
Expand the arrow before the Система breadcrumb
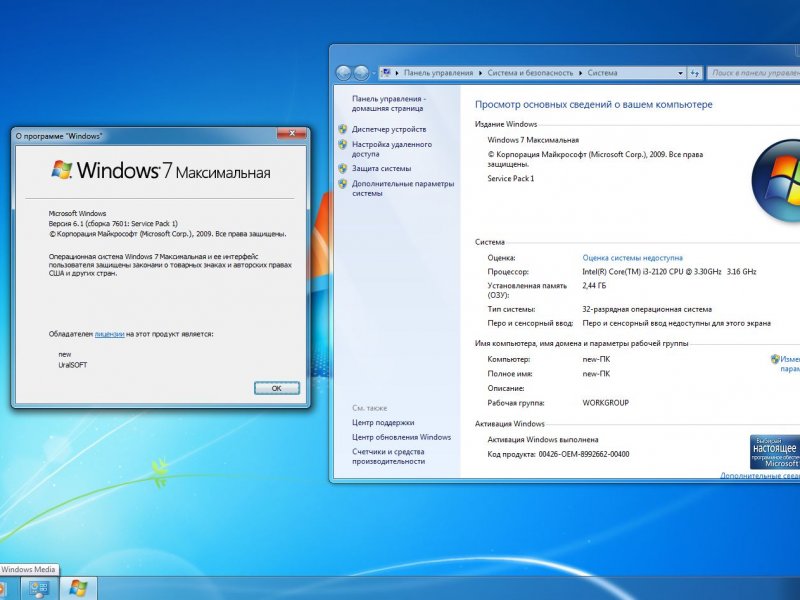coord(581,73)
